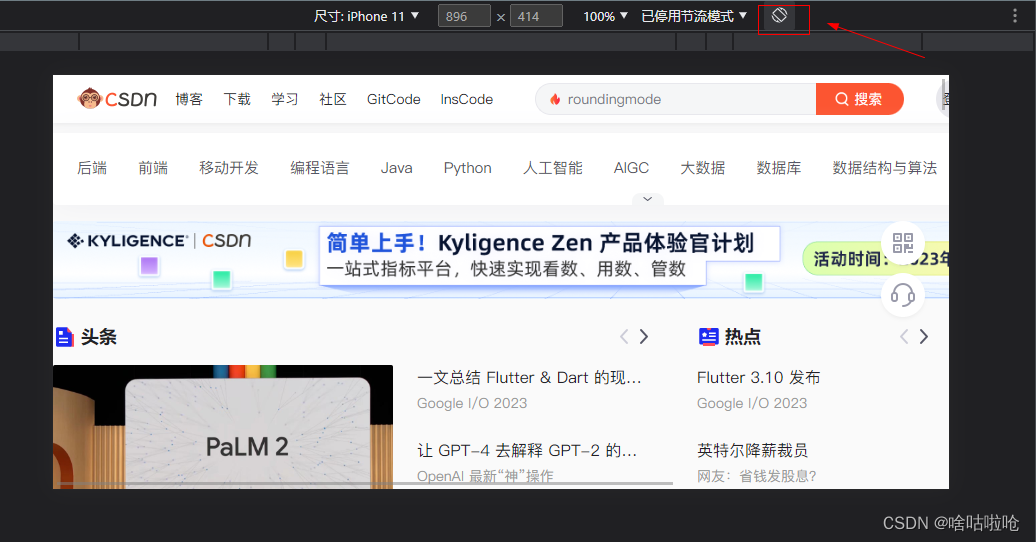Open the GitCode nav link

pos(394,99)
